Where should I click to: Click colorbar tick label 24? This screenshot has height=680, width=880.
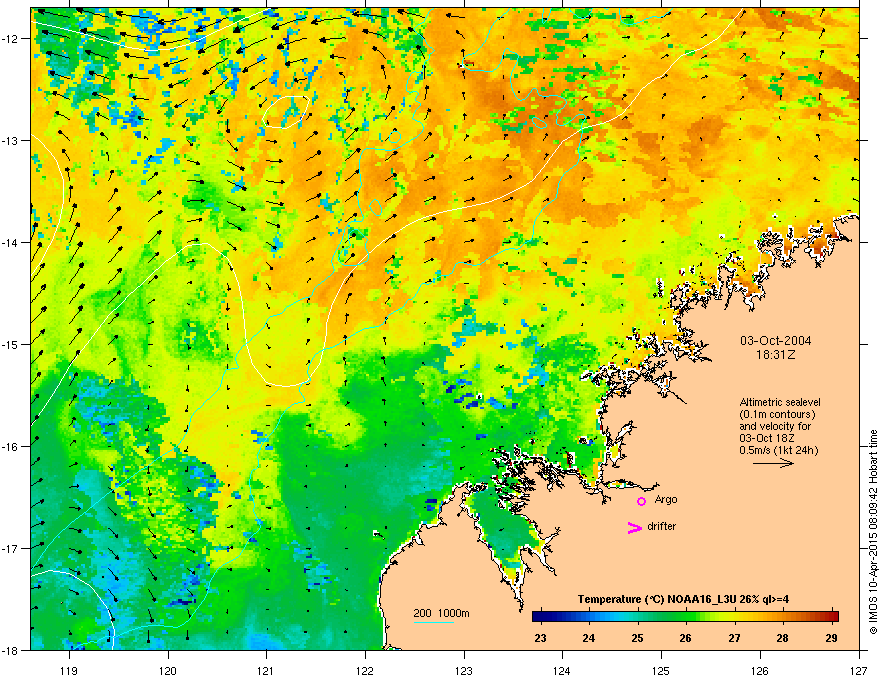(x=589, y=638)
